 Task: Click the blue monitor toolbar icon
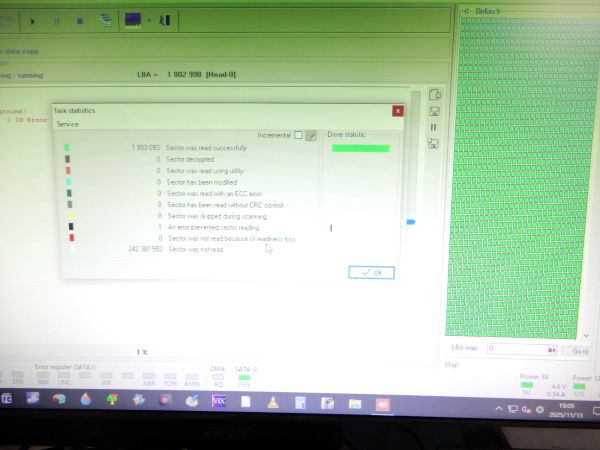(x=132, y=20)
